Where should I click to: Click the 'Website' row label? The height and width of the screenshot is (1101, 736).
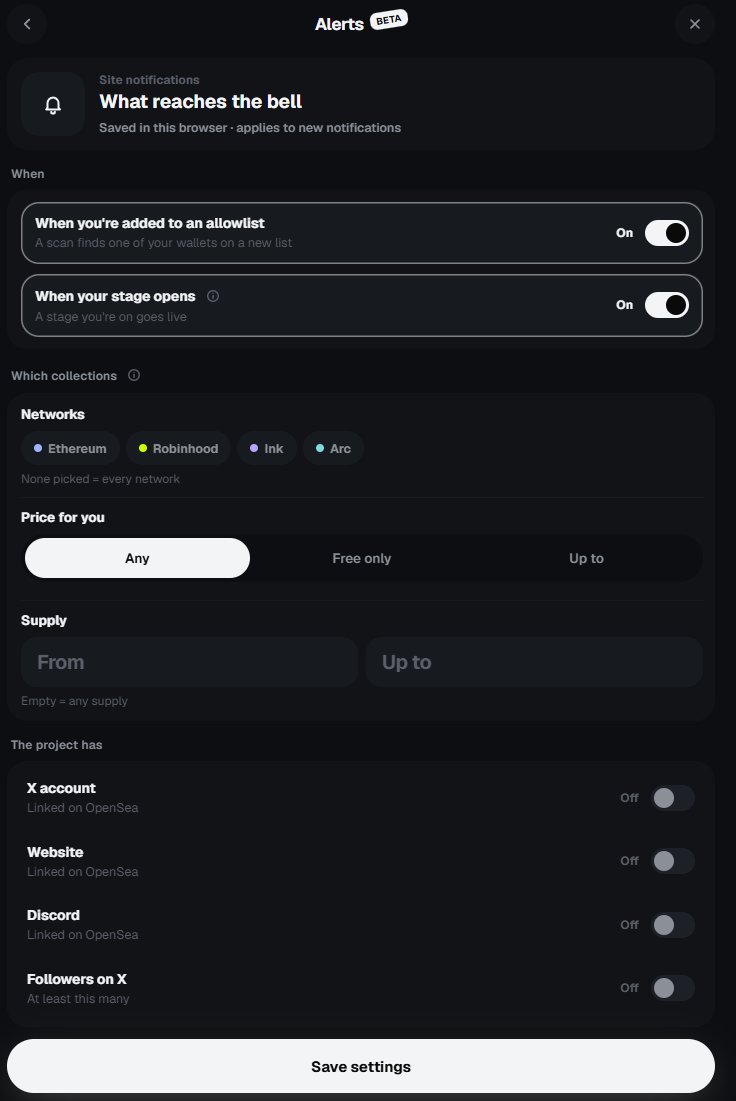click(55, 852)
